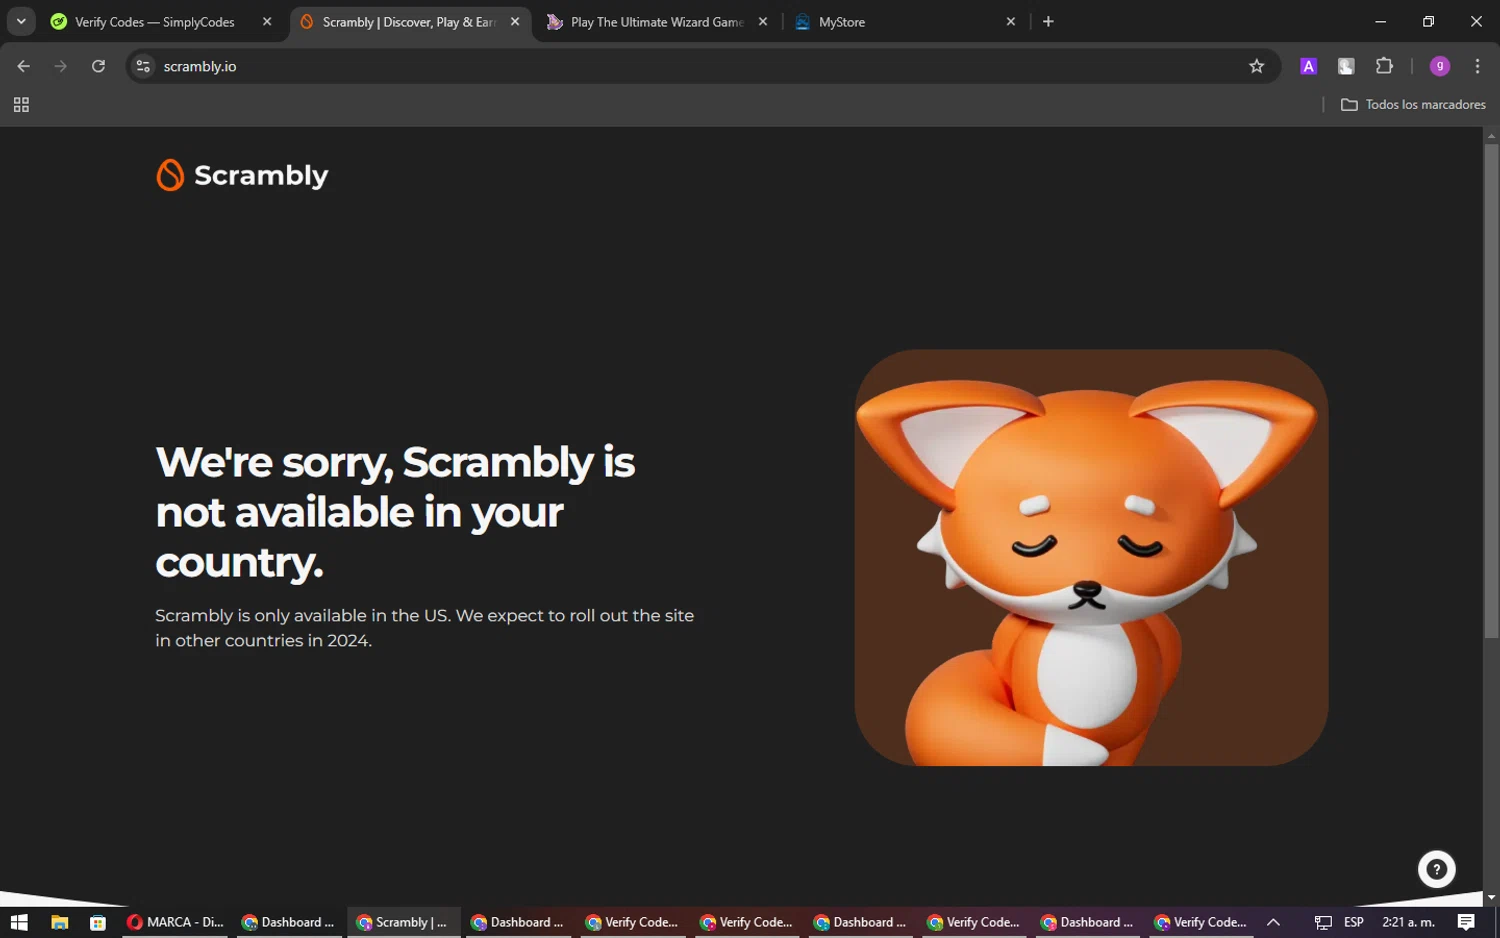
Task: Click the scrollbar up arrow
Action: tap(1491, 135)
